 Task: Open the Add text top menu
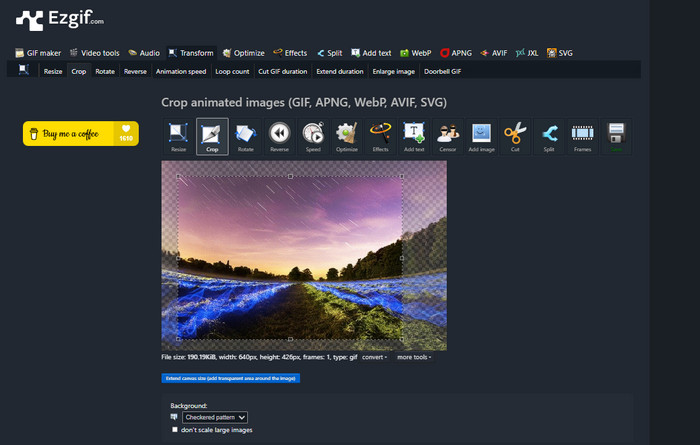pos(371,53)
